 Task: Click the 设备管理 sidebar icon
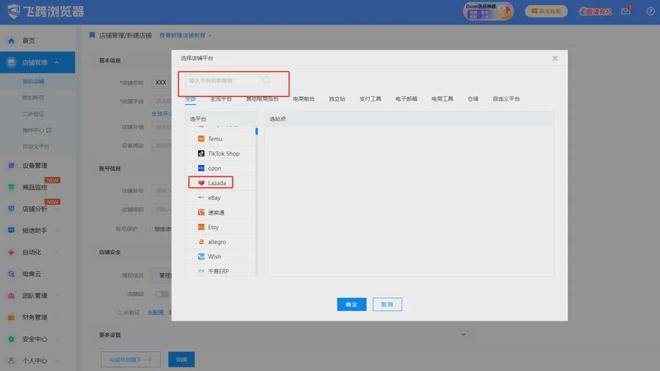coord(11,165)
